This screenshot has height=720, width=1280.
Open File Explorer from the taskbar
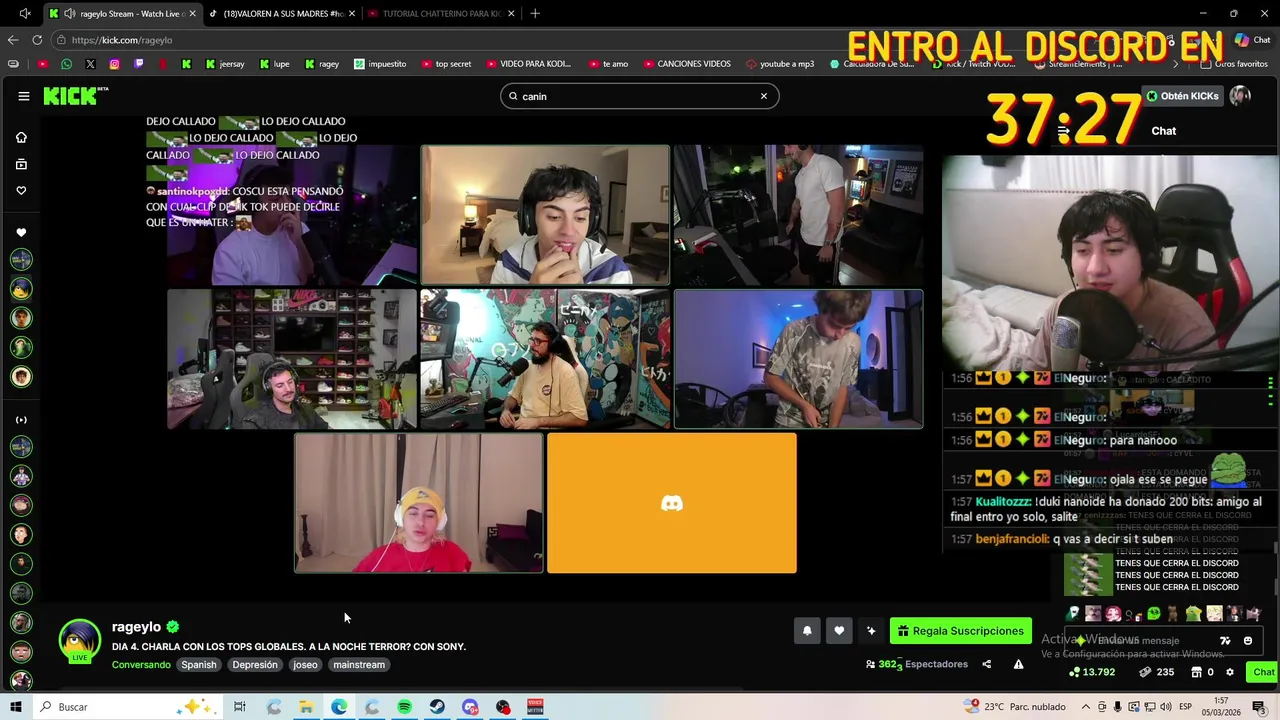[306, 707]
